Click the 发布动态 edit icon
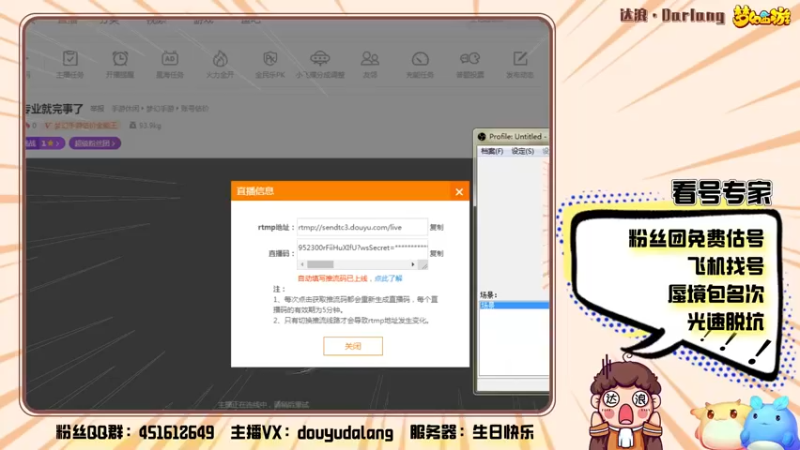800x450 pixels. (x=520, y=59)
